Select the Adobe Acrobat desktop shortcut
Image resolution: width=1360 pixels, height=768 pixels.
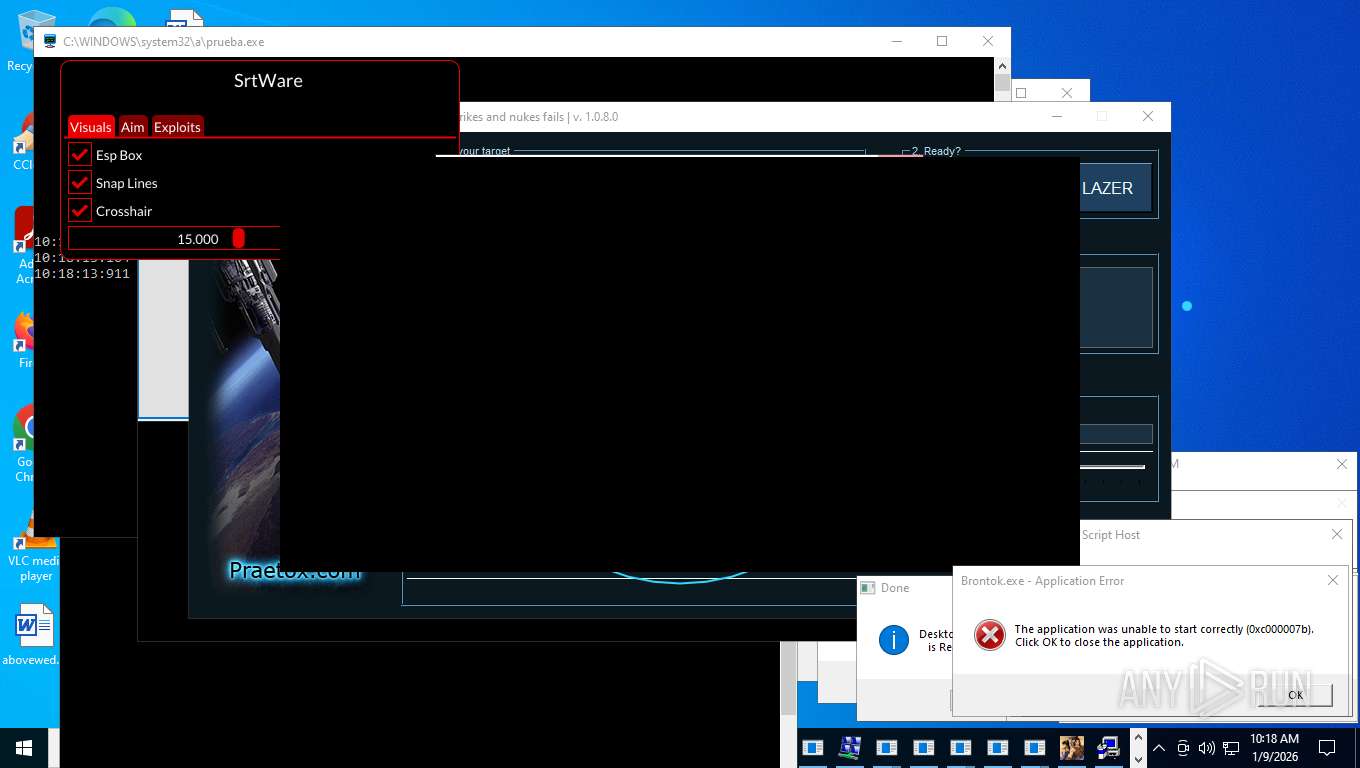[24, 246]
